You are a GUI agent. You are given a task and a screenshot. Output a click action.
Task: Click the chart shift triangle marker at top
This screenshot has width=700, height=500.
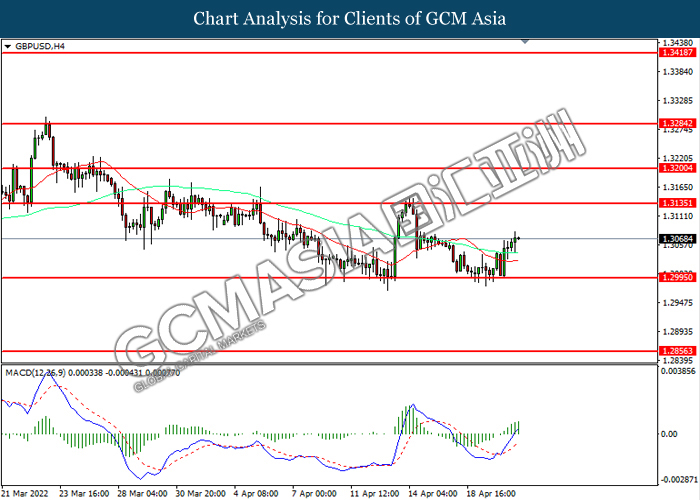tap(525, 42)
